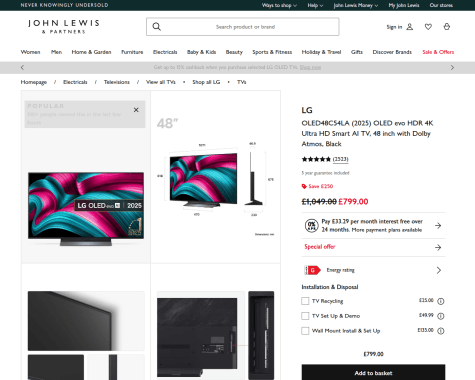475x380 pixels.
Task: Open the 48-inch dimensions diagram image
Action: tap(216, 177)
